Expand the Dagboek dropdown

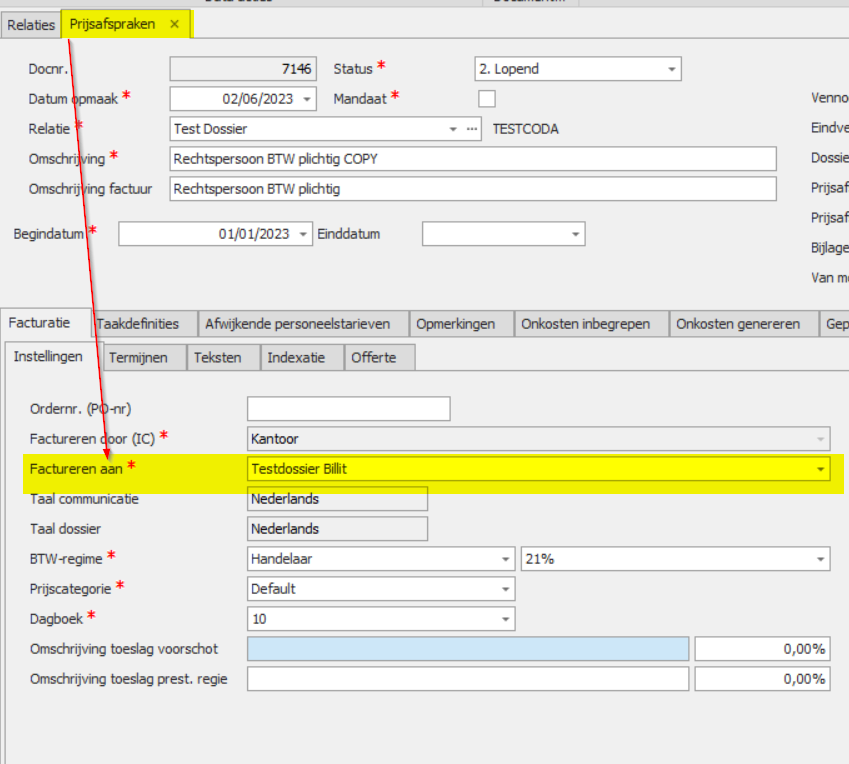point(505,619)
